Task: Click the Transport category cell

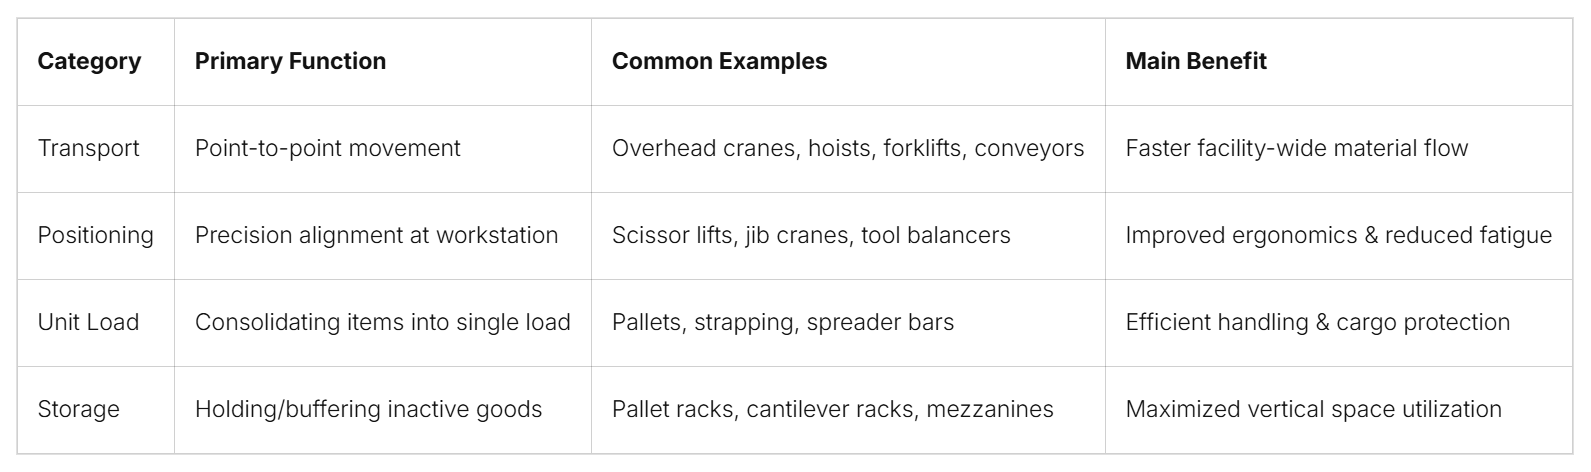Action: [x=96, y=149]
